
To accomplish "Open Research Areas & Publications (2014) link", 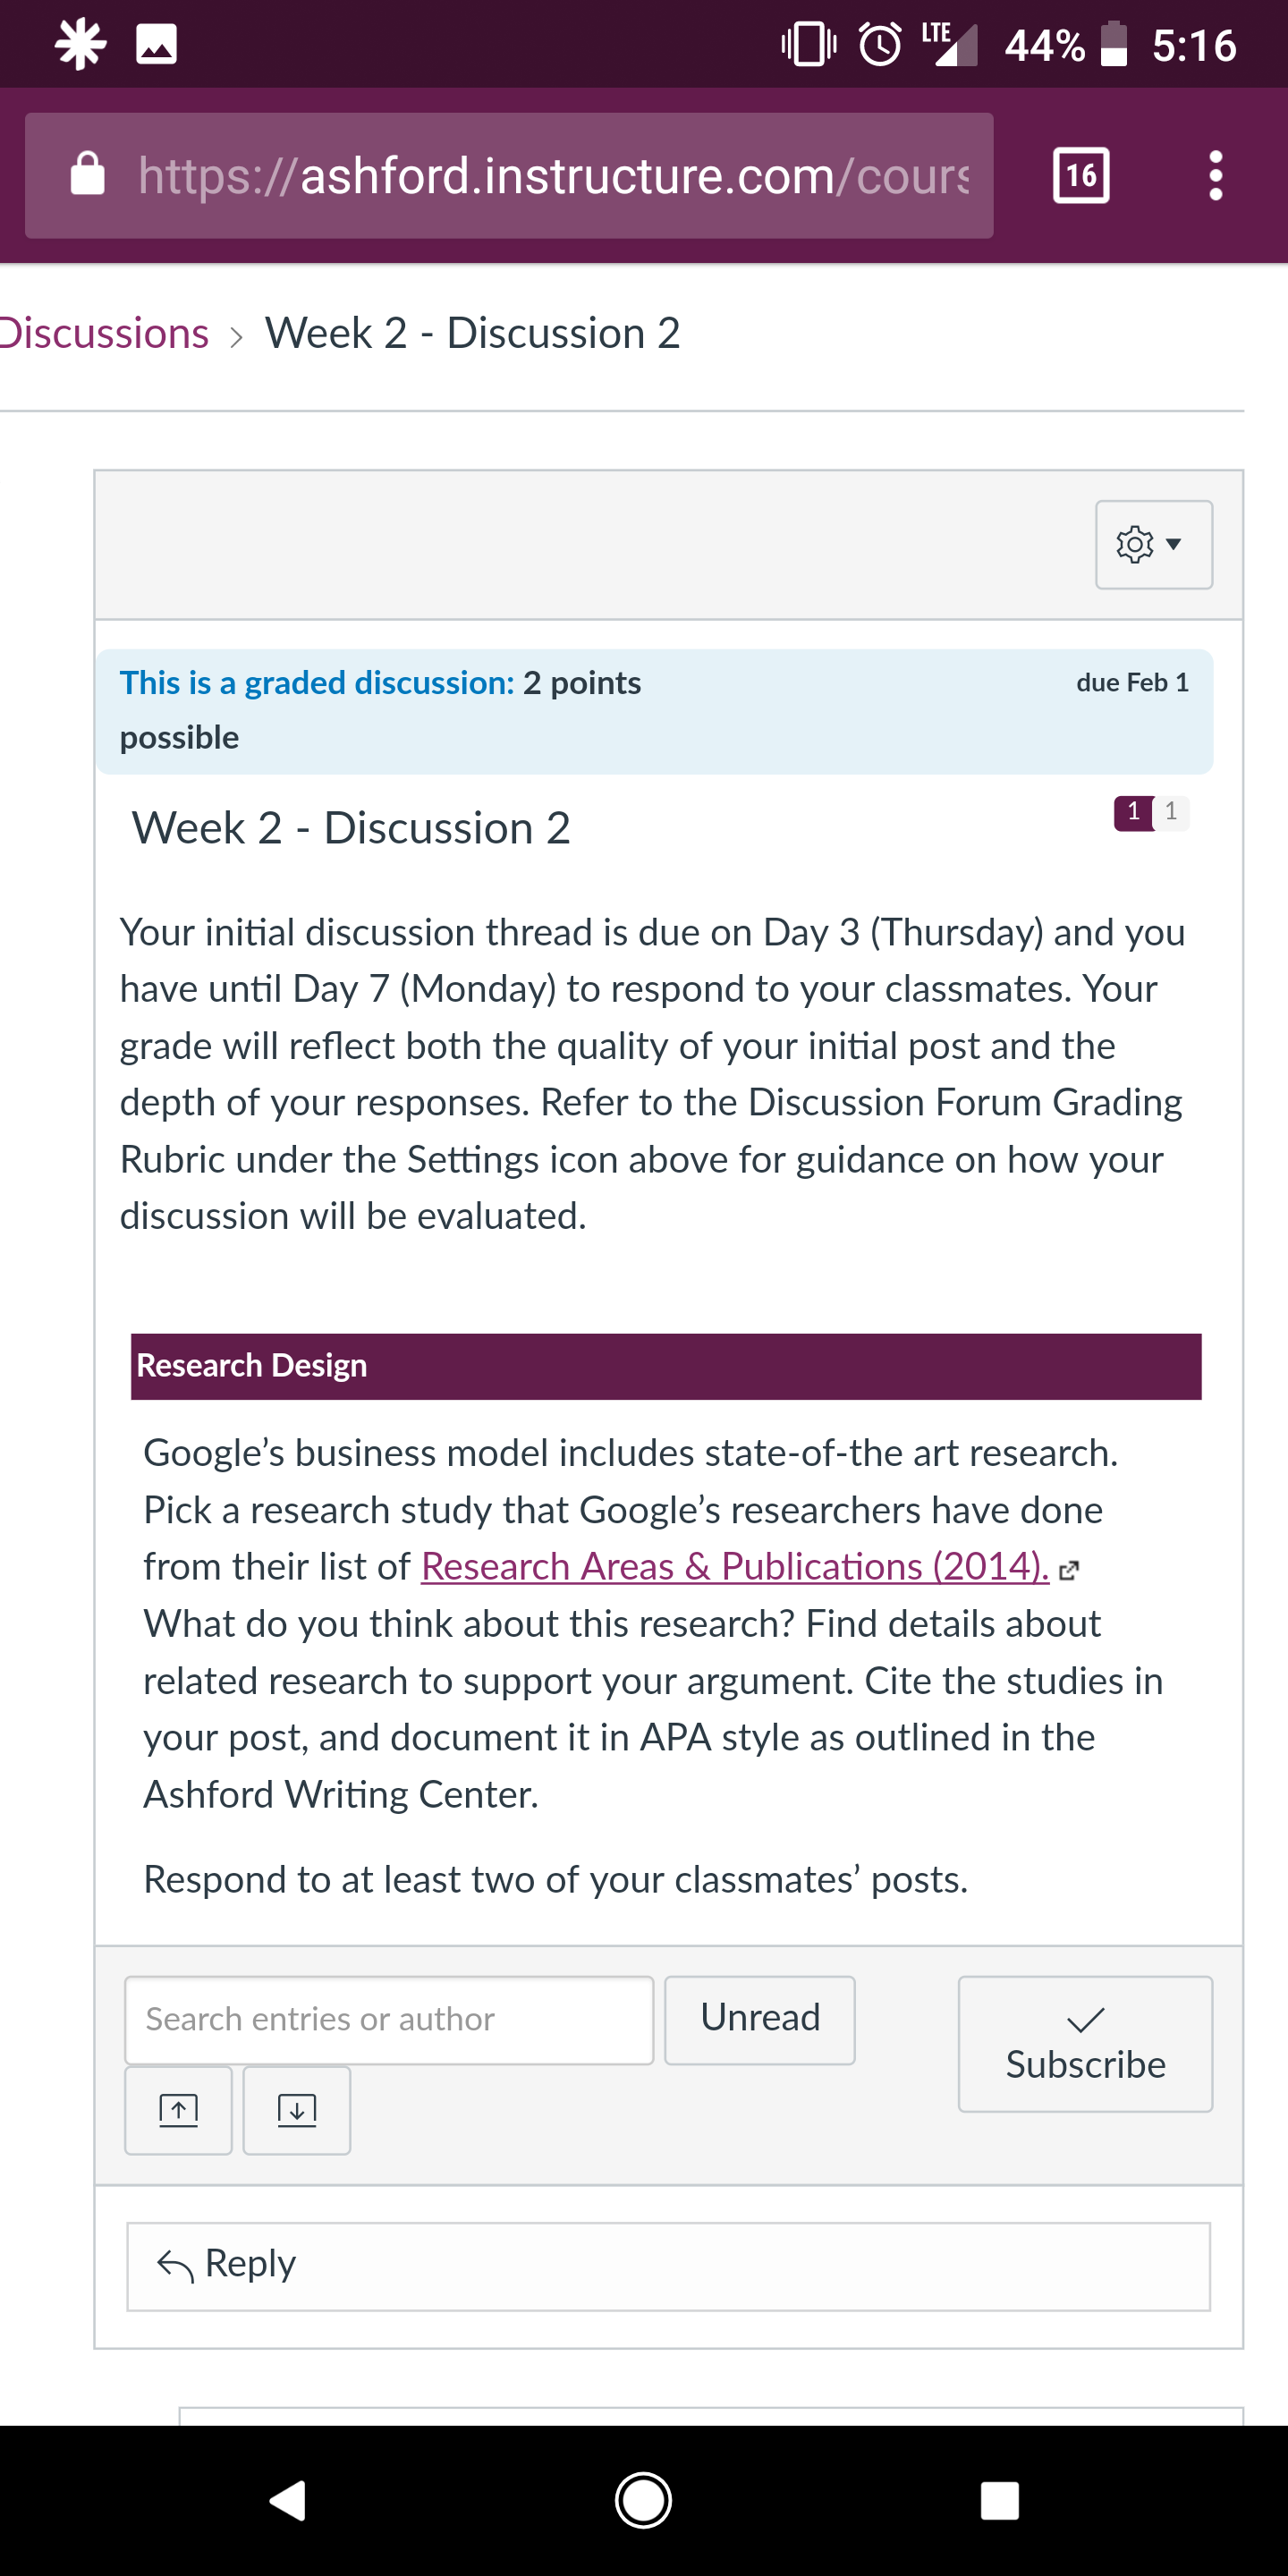I will click(735, 1566).
